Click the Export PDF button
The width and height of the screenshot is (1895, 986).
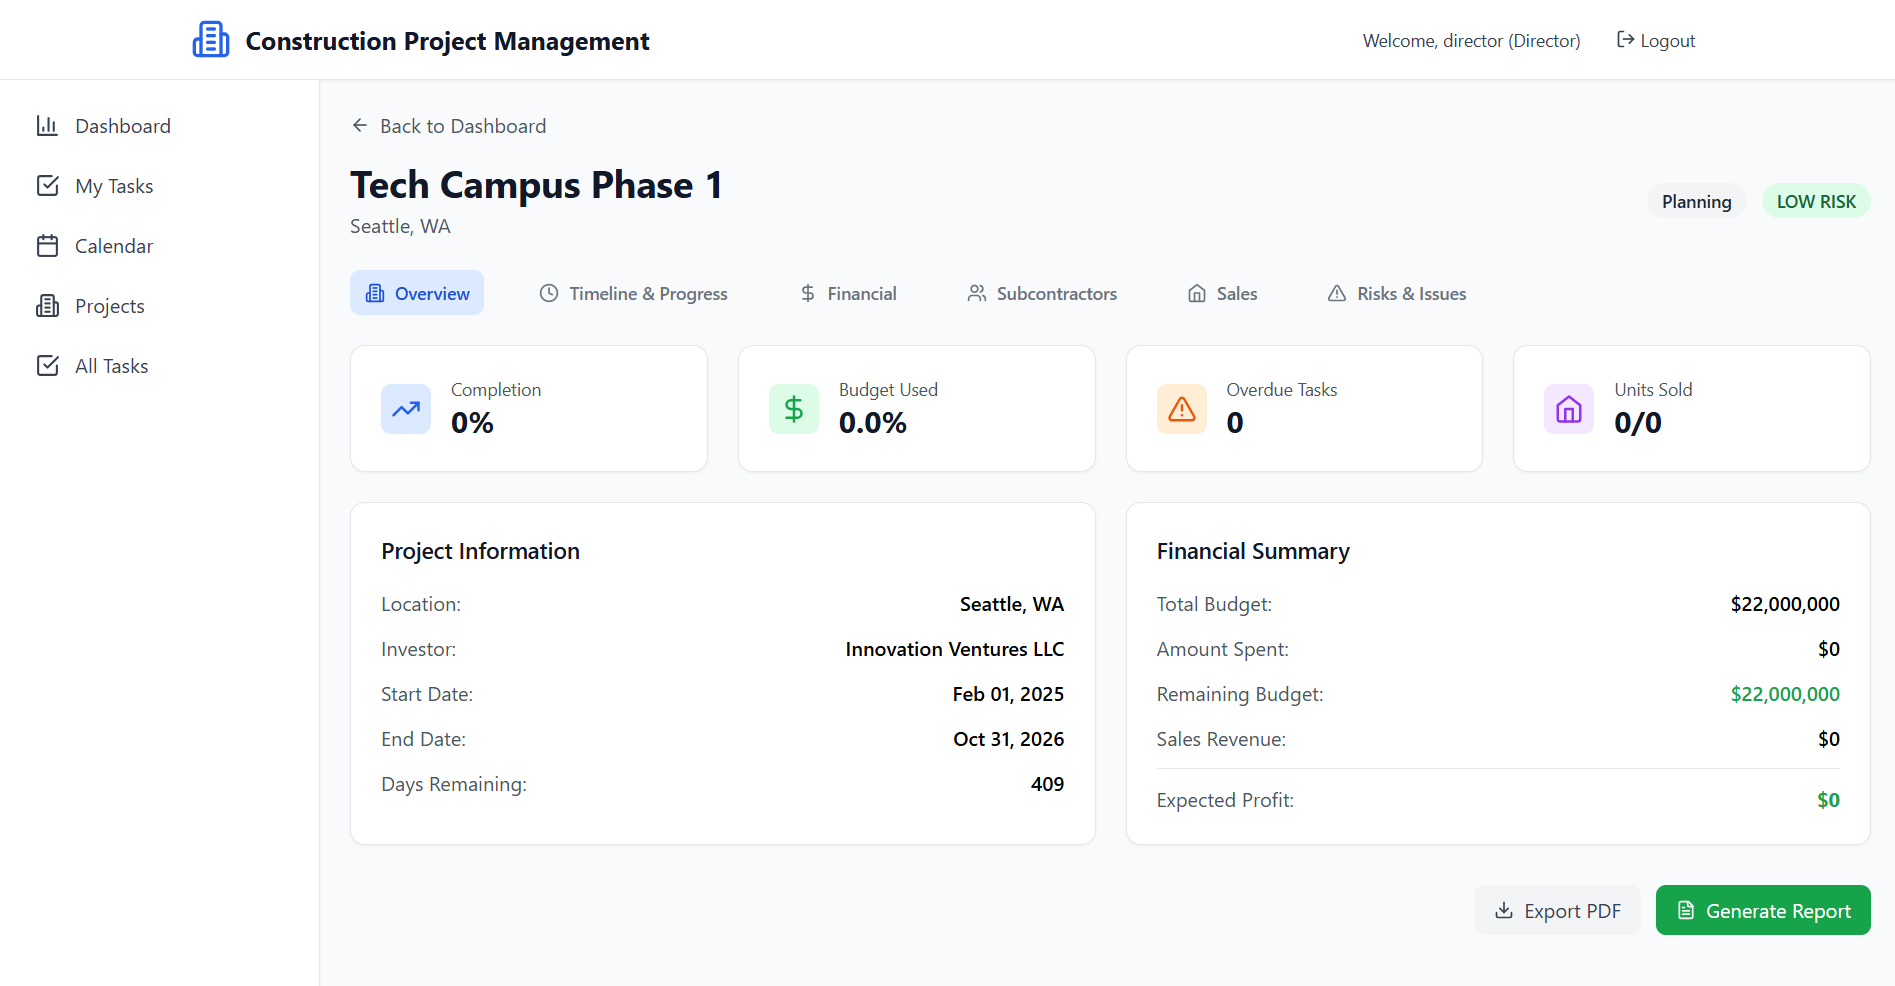[x=1557, y=910]
